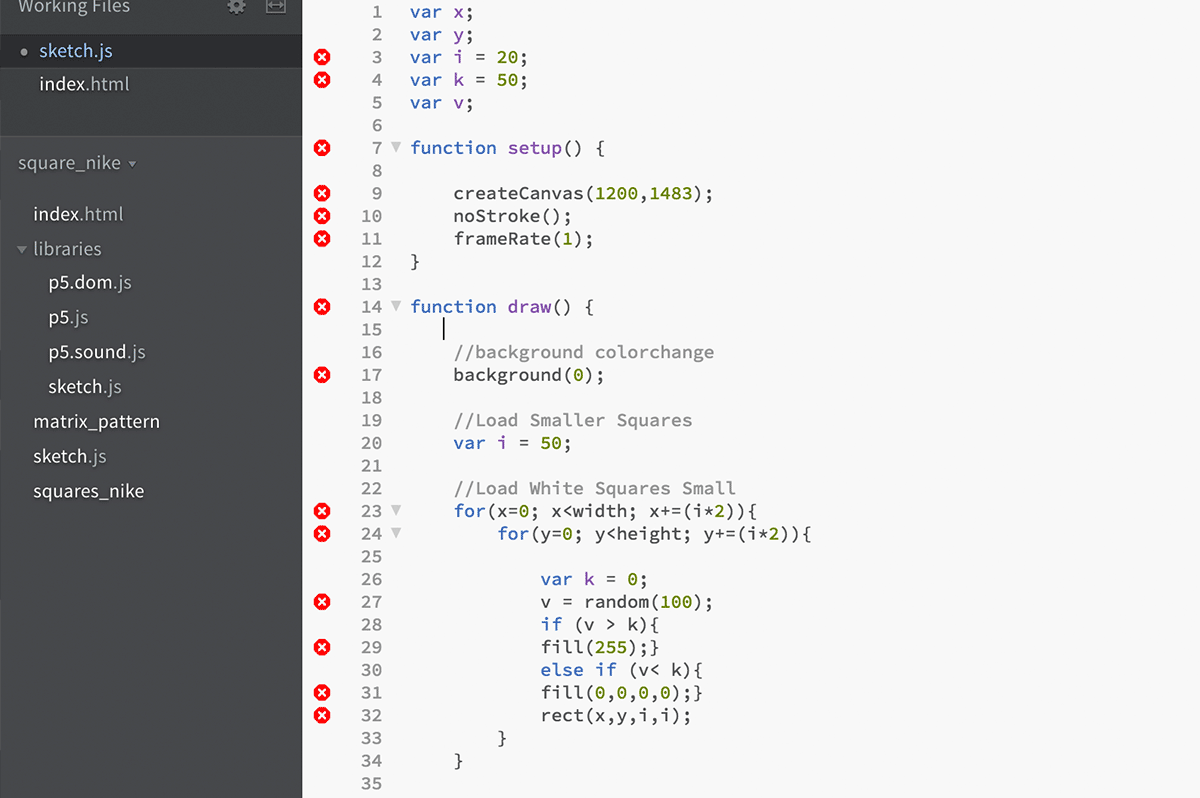The height and width of the screenshot is (798, 1200).
Task: Collapse the setup function fold arrow on line 7
Action: [x=396, y=148]
